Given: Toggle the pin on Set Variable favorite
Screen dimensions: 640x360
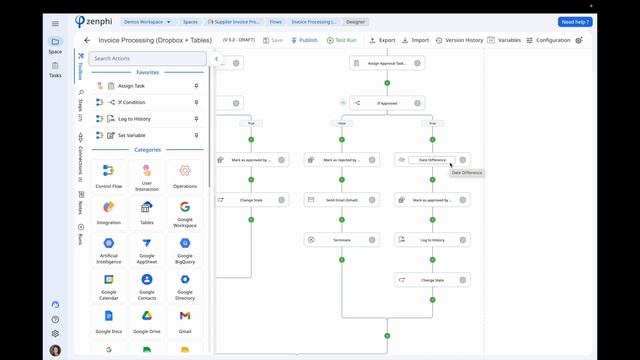Looking at the screenshot, I should pos(196,135).
